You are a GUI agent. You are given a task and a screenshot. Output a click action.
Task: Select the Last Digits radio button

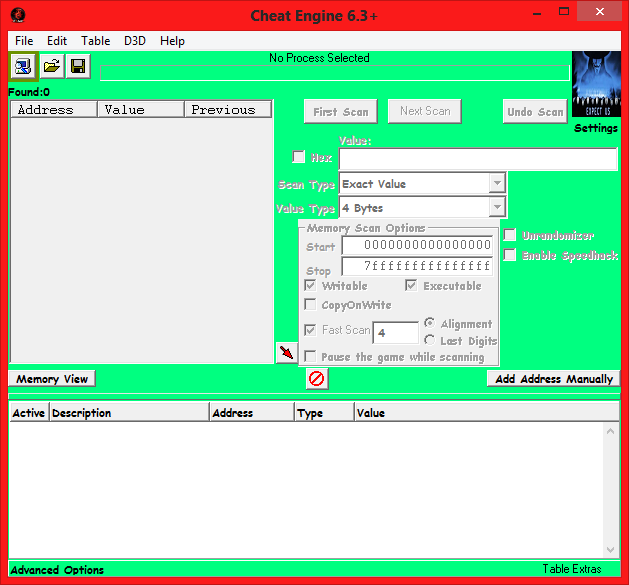(430, 341)
